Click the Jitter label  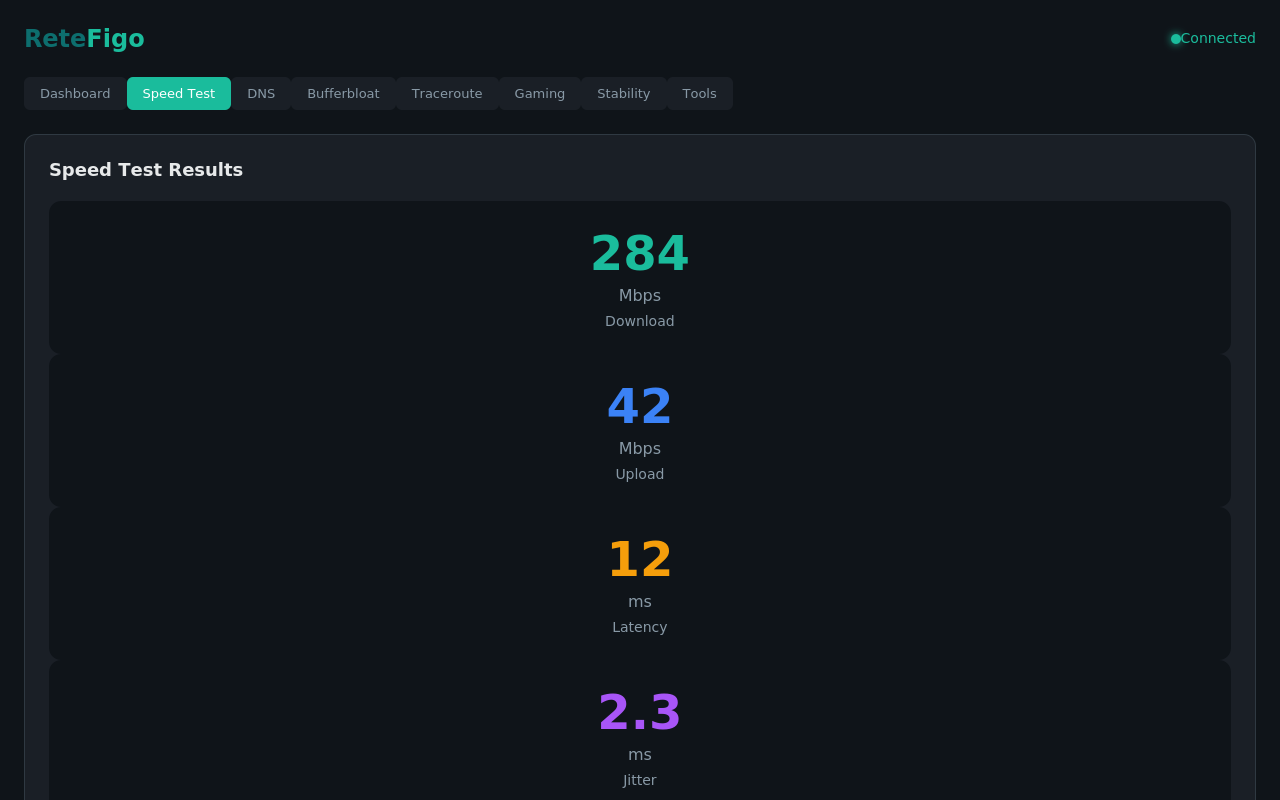coord(640,780)
